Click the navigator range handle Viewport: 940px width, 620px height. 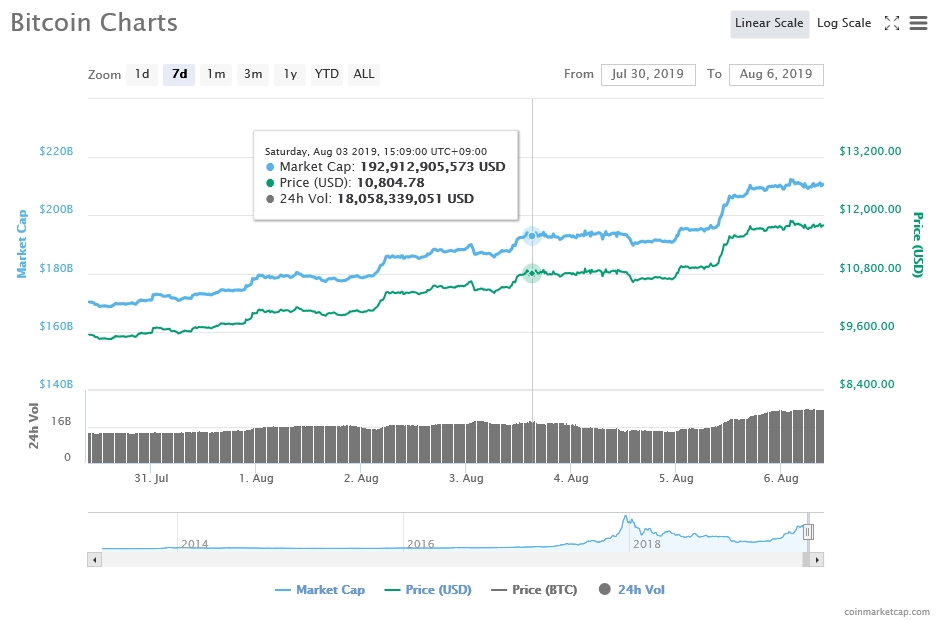808,532
